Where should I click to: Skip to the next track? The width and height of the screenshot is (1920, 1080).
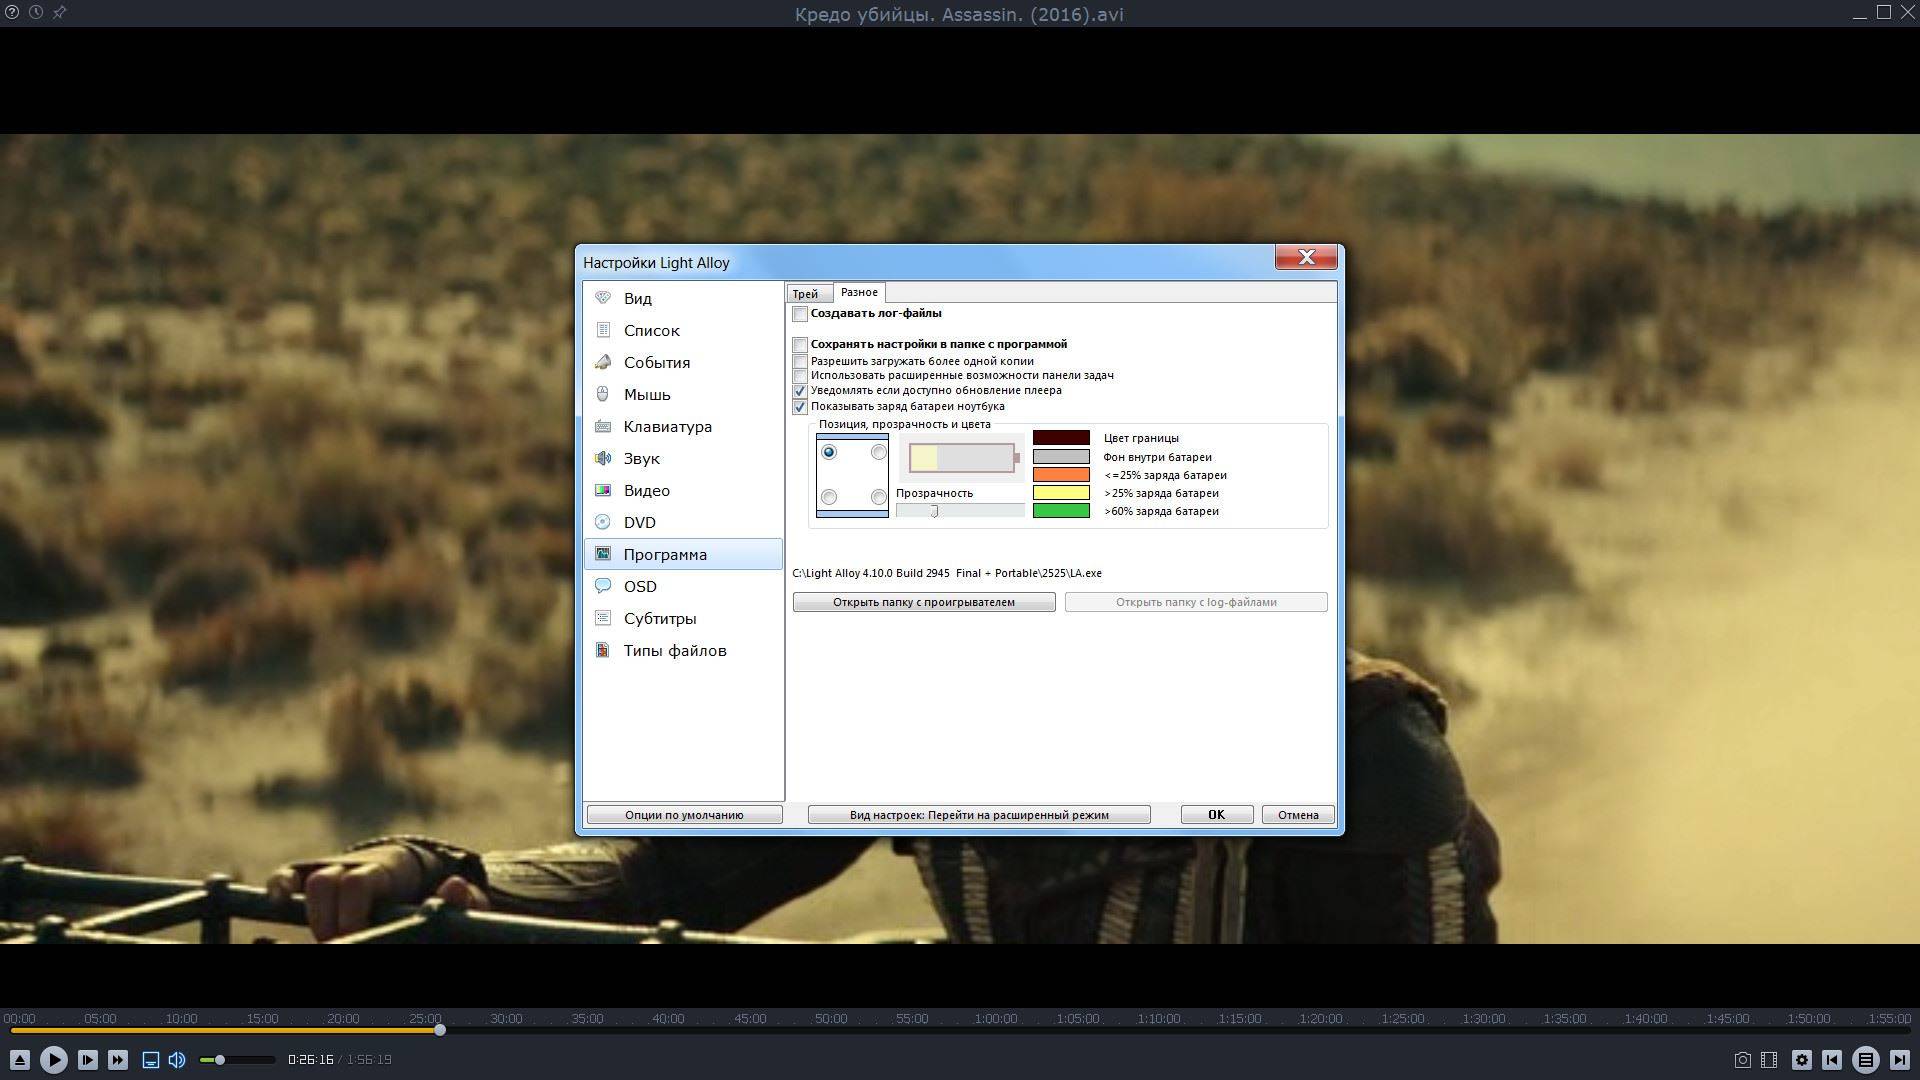click(x=1899, y=1060)
